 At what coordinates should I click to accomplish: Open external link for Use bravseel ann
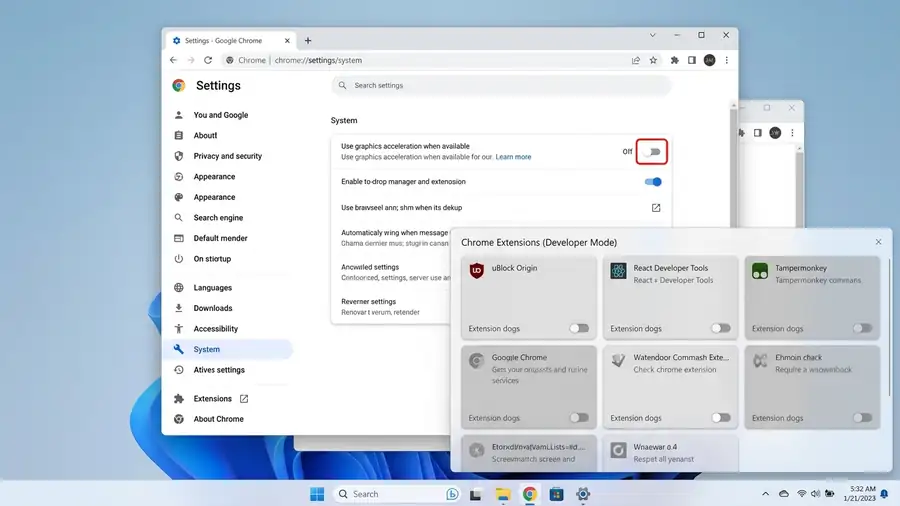click(x=655, y=208)
